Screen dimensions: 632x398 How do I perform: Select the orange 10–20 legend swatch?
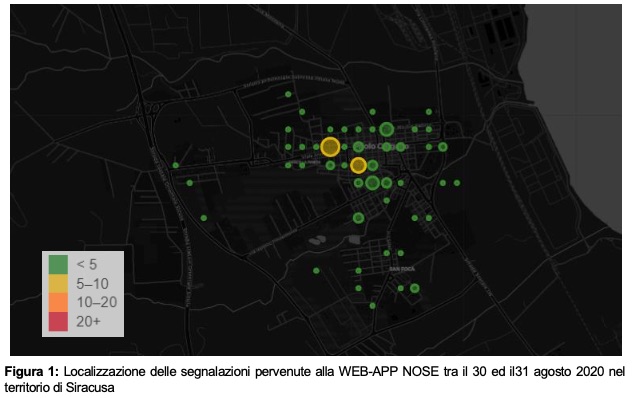coord(58,302)
